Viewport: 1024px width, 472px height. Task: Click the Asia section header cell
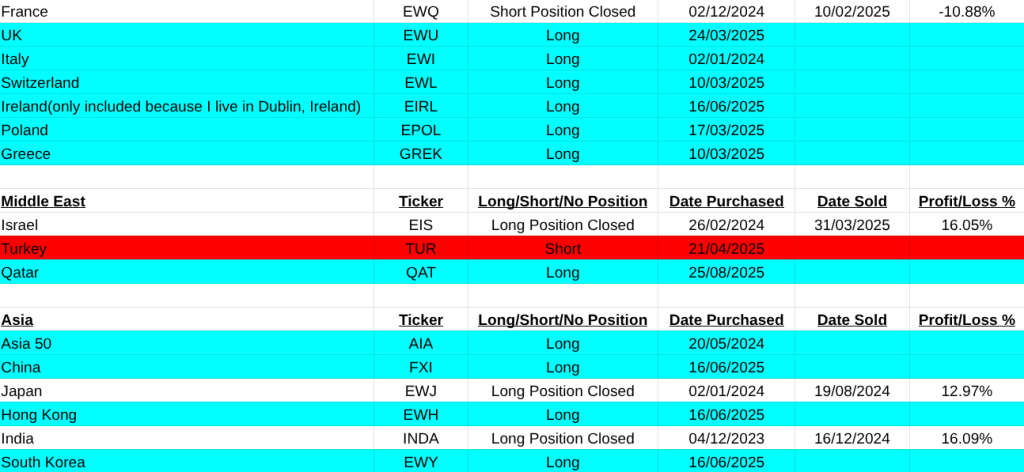[x=17, y=320]
